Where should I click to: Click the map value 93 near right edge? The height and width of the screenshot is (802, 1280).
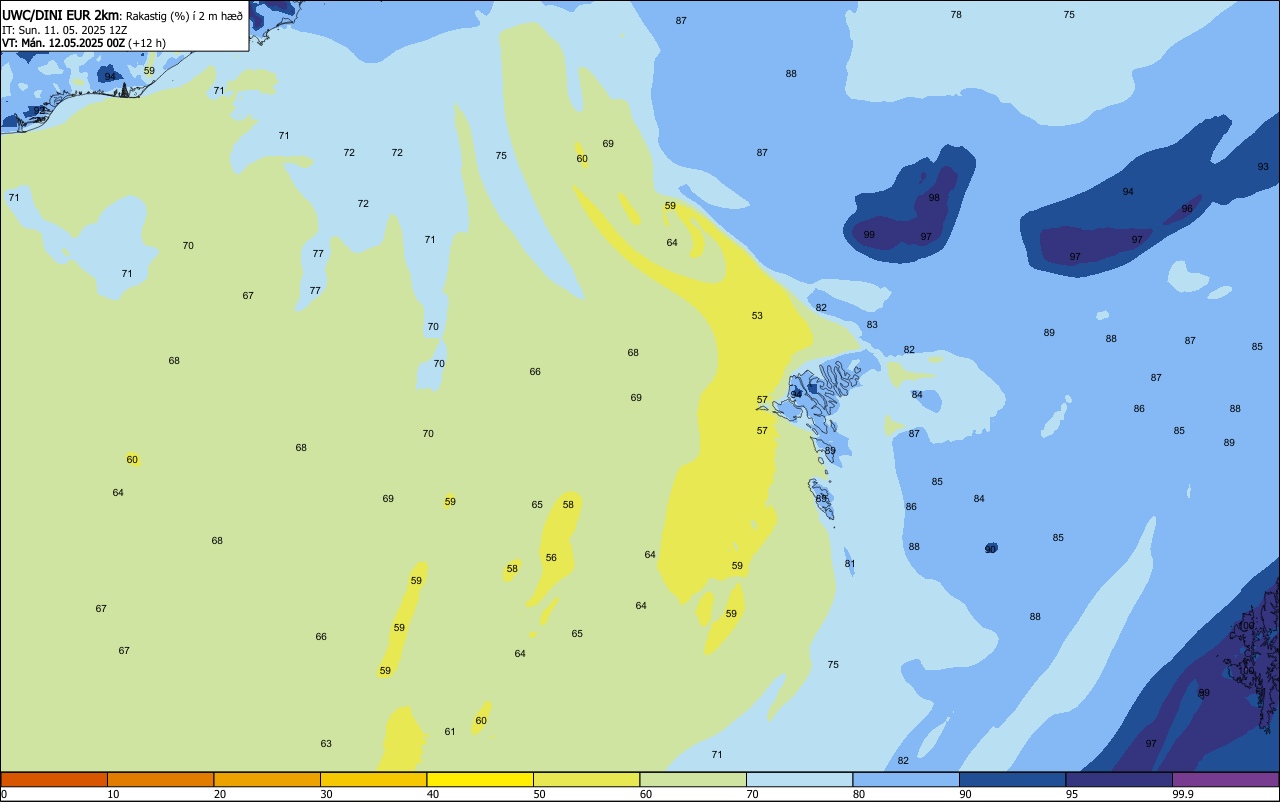point(1263,167)
